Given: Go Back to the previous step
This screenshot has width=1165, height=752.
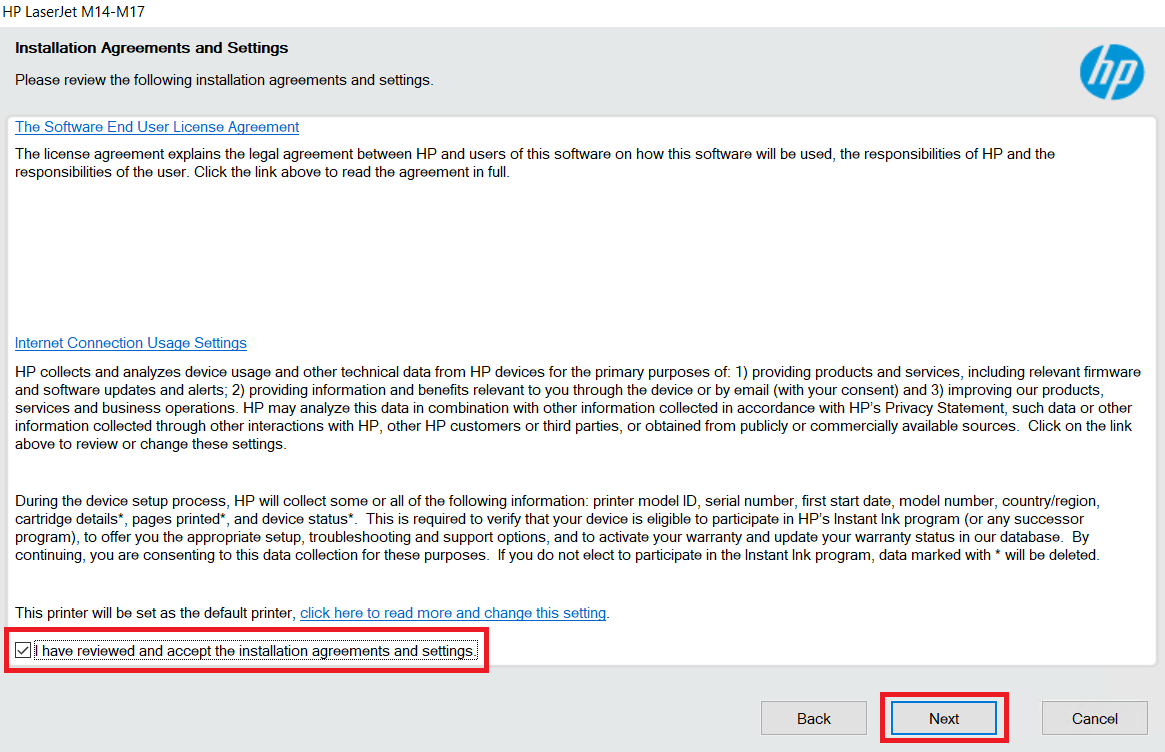Looking at the screenshot, I should pos(814,719).
